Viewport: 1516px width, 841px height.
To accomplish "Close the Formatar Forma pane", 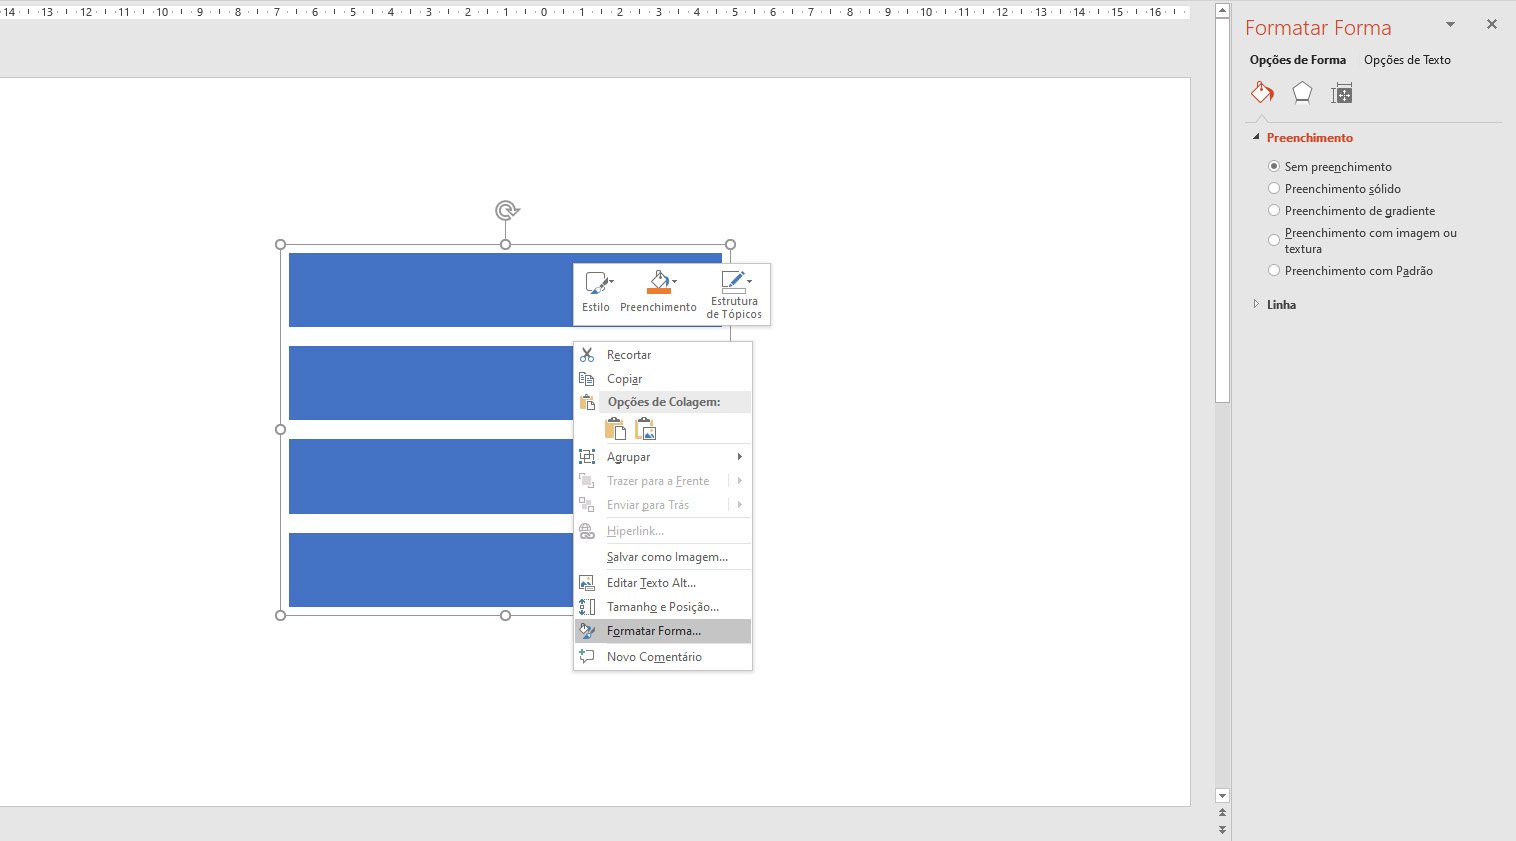I will click(x=1491, y=25).
